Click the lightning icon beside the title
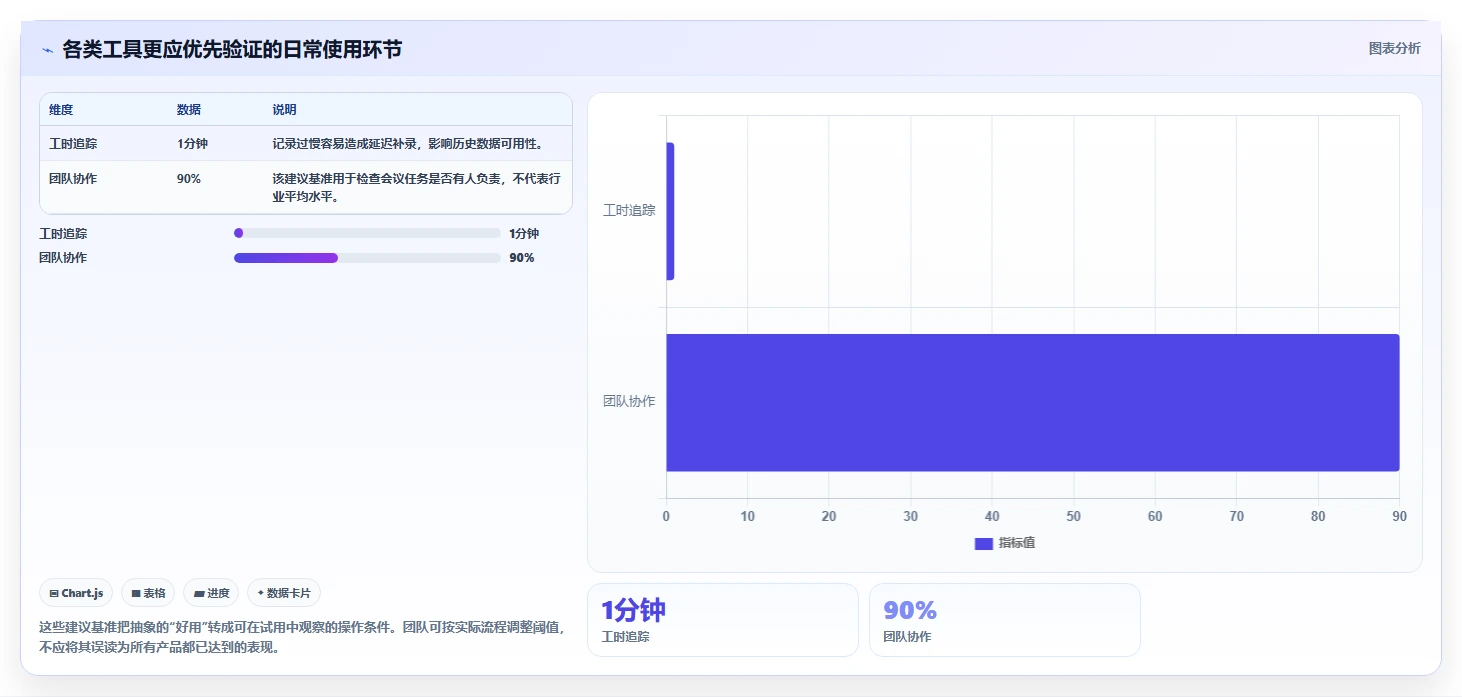 pos(47,50)
